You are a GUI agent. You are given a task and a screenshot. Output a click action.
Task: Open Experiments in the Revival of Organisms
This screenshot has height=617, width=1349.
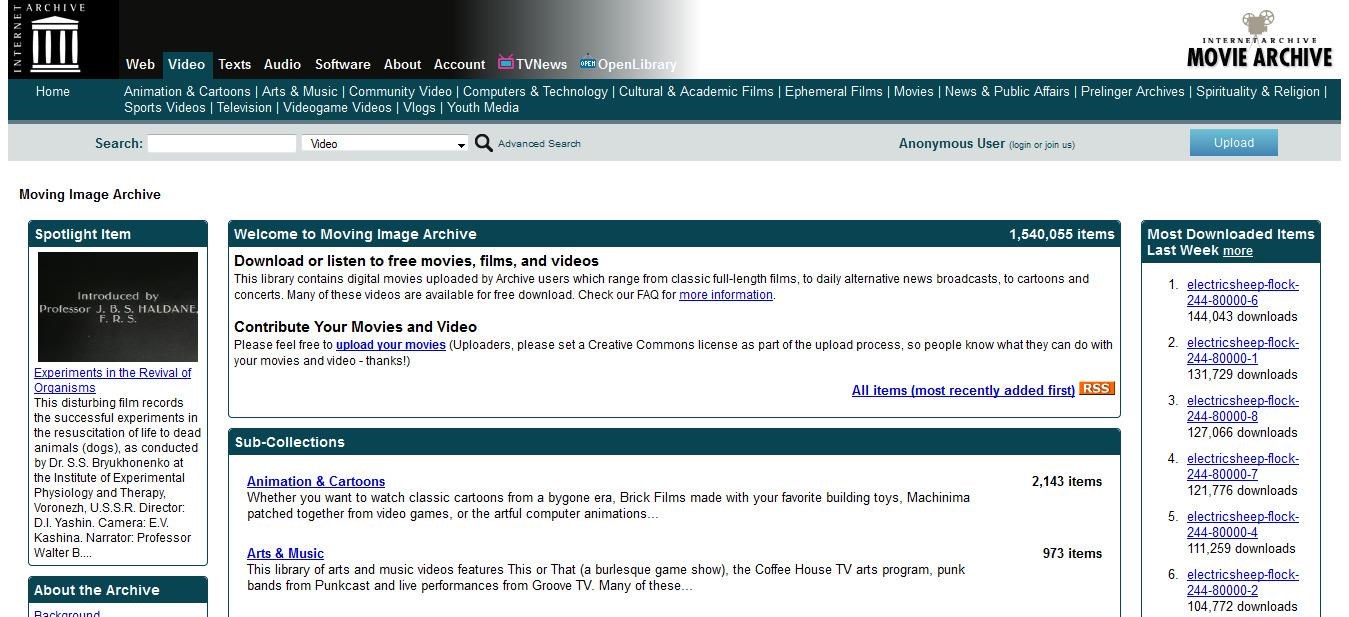pos(112,380)
